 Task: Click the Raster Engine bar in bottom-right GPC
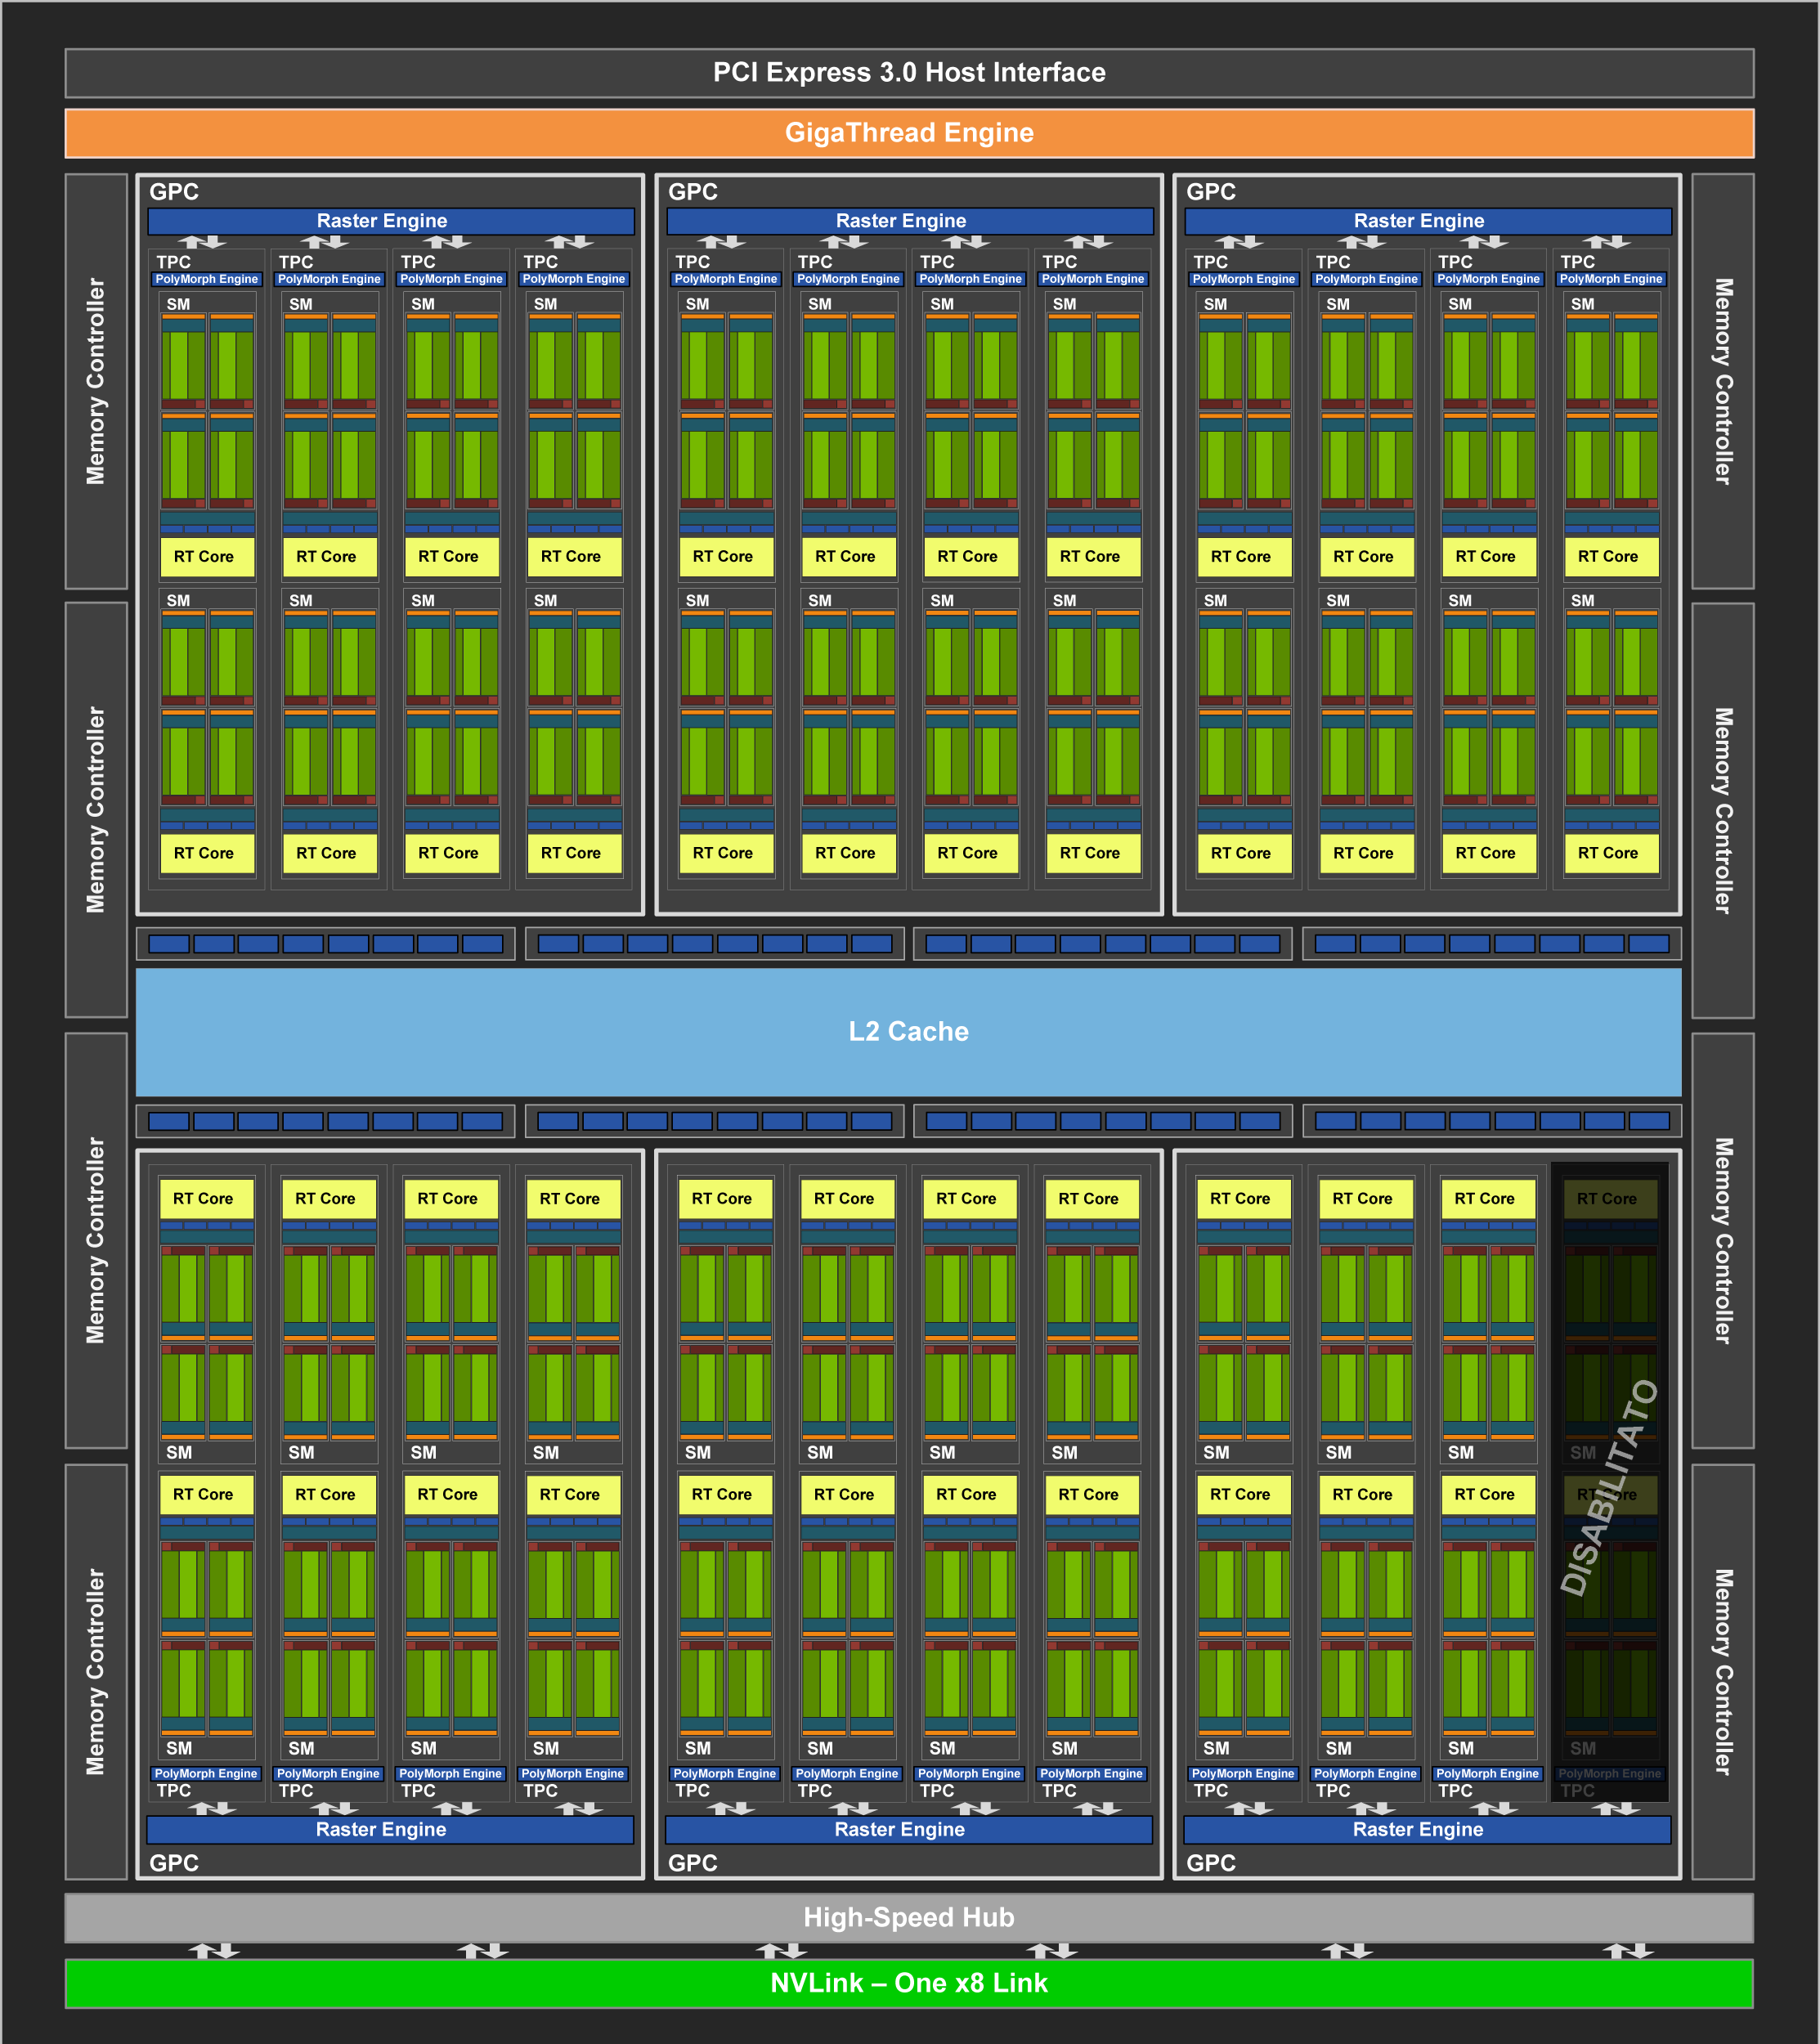1427,1829
